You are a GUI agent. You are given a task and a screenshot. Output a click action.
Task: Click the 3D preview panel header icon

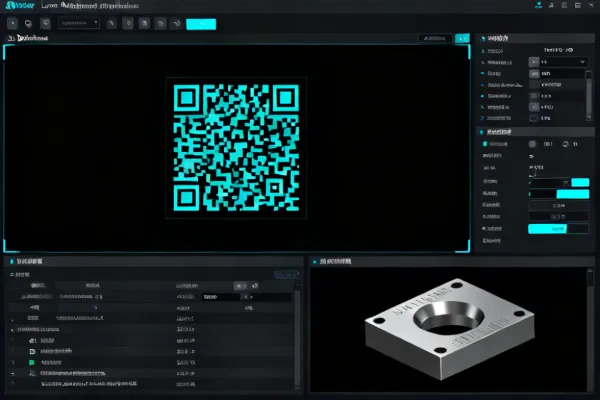point(315,262)
